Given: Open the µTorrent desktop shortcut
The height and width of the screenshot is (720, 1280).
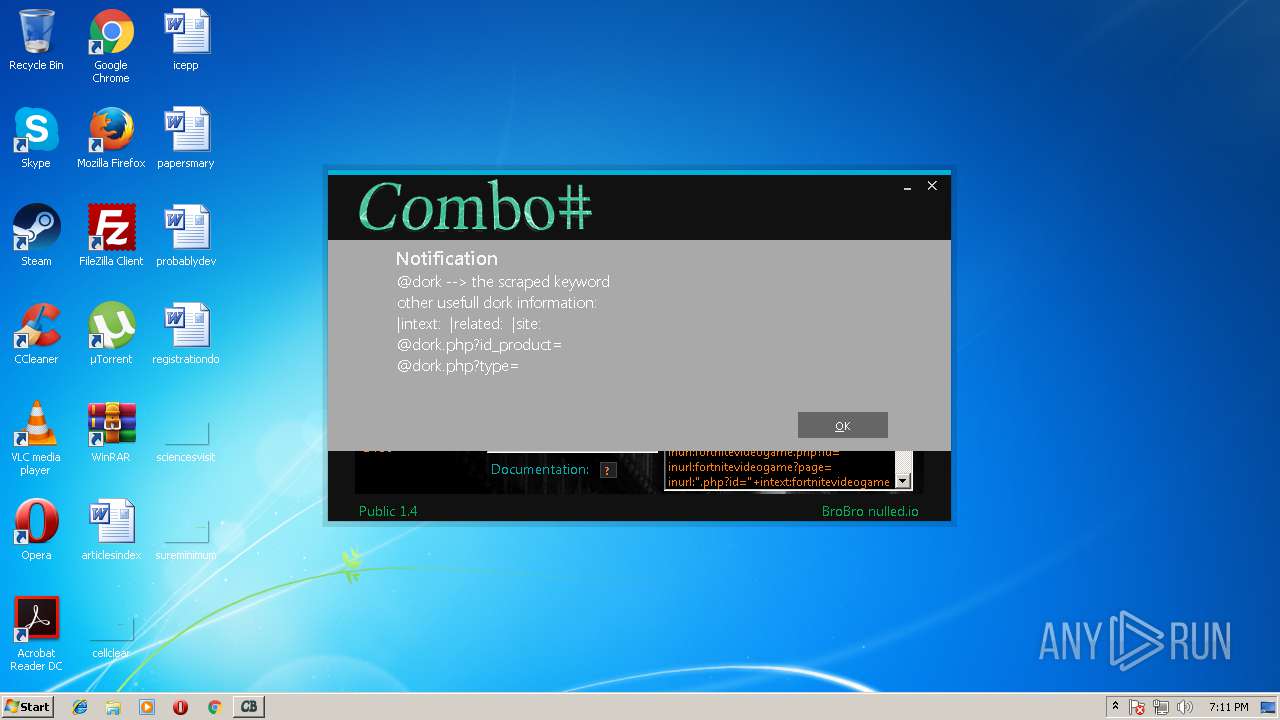Looking at the screenshot, I should 111,334.
